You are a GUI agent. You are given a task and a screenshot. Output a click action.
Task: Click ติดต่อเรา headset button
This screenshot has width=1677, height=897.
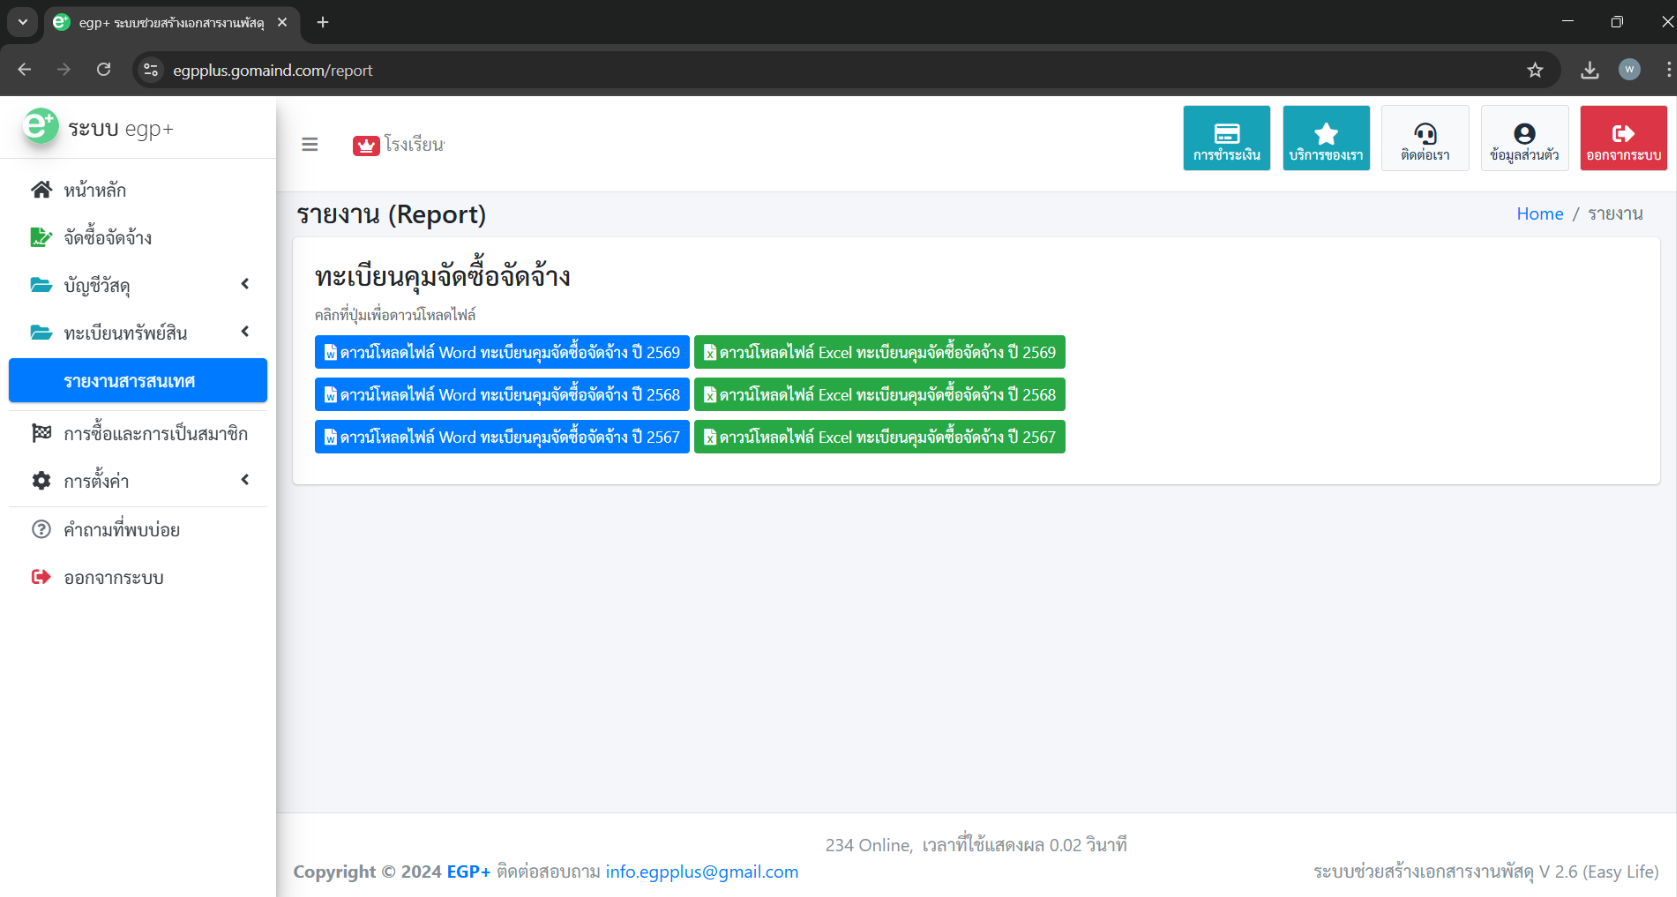[x=1425, y=138]
